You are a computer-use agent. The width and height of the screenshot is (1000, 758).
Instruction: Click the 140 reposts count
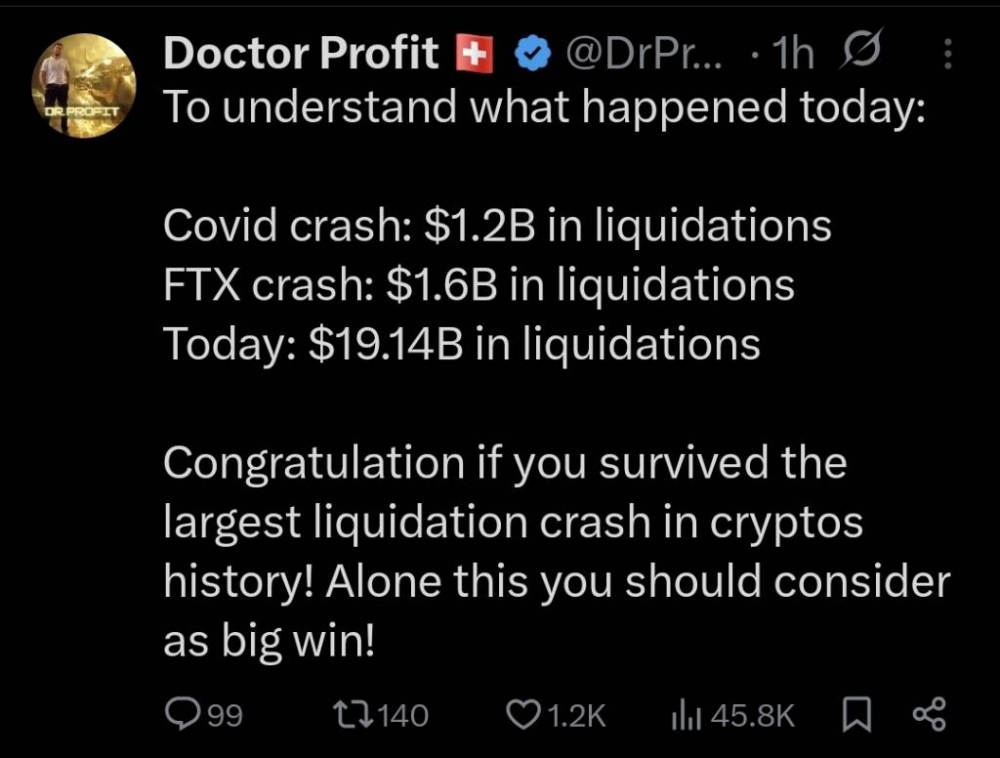coord(404,715)
